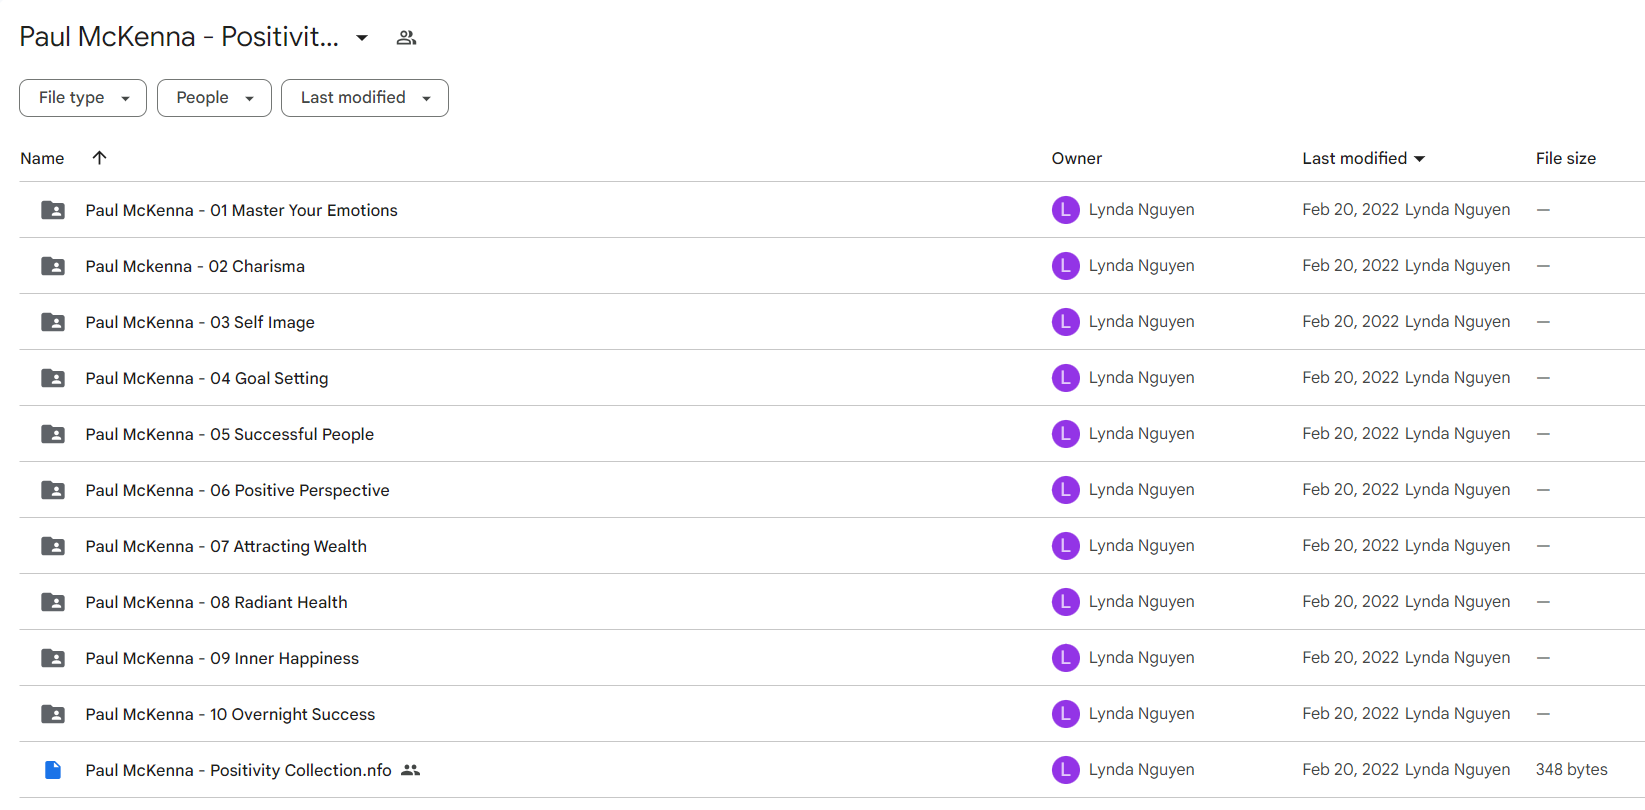The width and height of the screenshot is (1645, 810).
Task: Click owner avatar in 07 Attracting Wealth row
Action: pos(1066,546)
